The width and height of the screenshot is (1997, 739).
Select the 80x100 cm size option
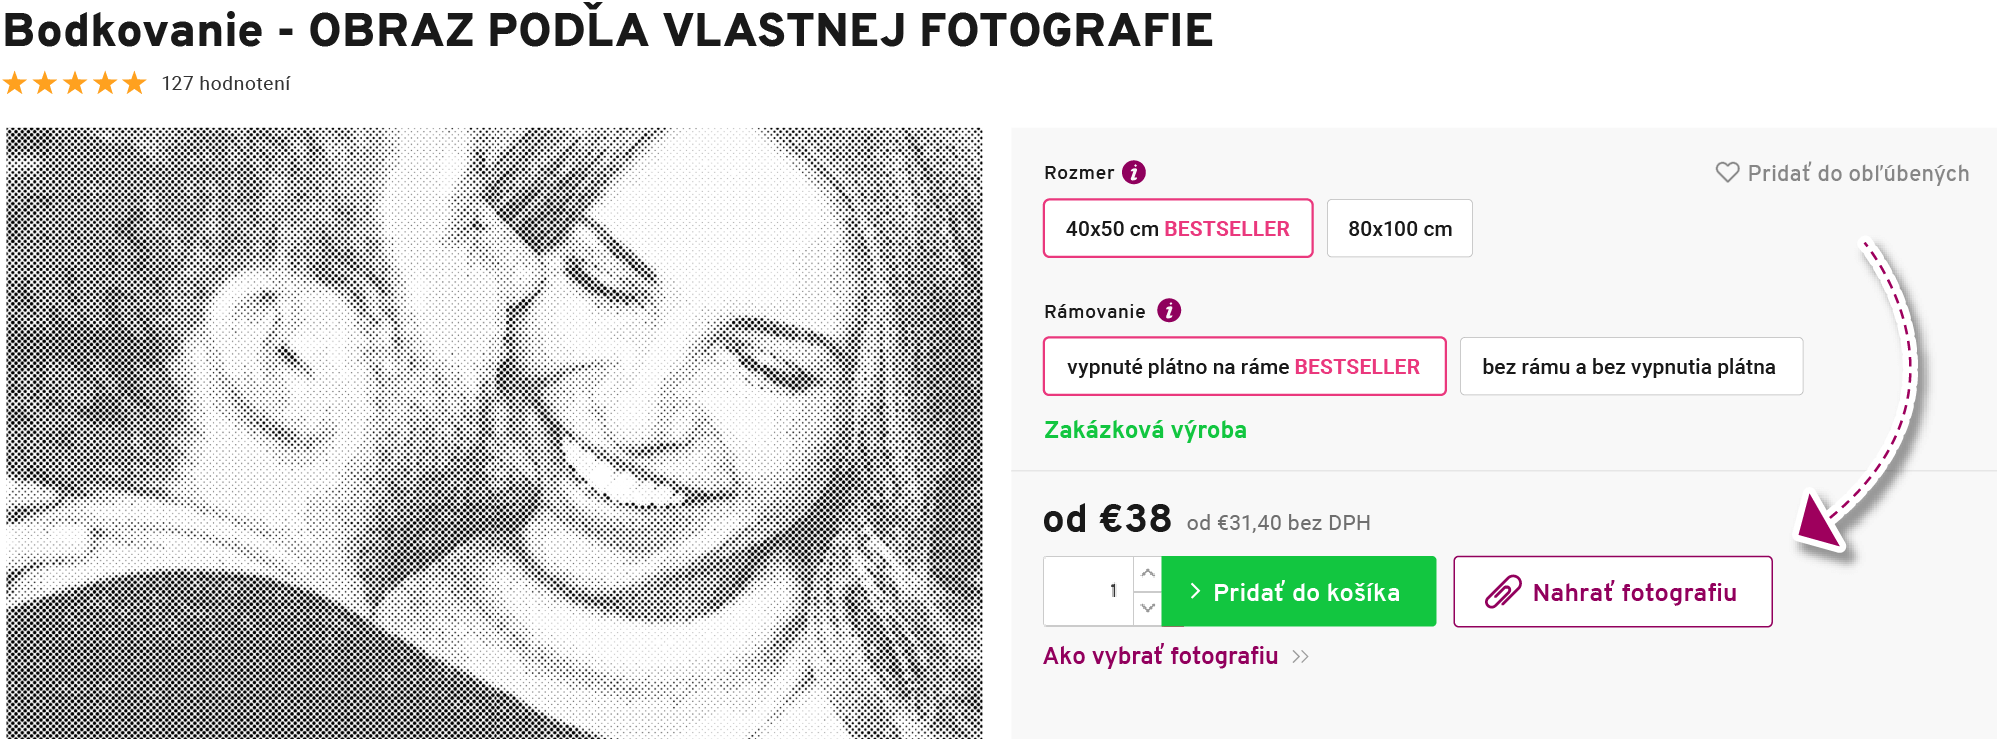(x=1399, y=228)
